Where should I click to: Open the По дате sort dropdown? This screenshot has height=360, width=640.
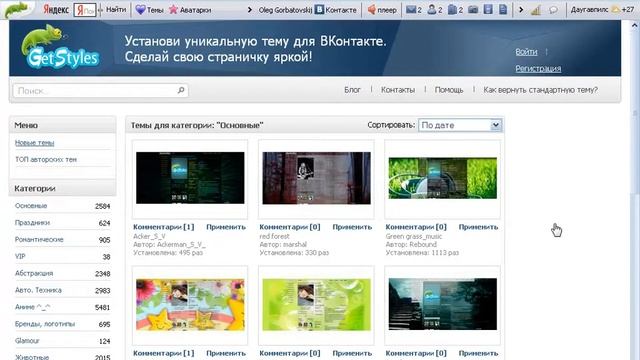pyautogui.click(x=460, y=125)
